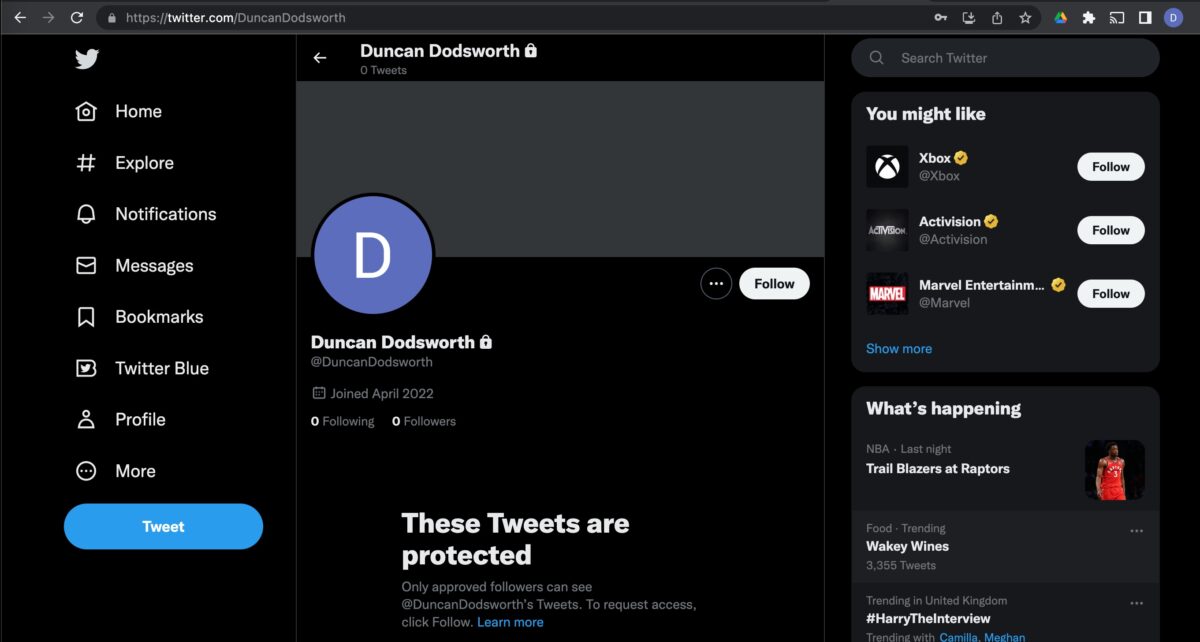This screenshot has width=1200, height=642.
Task: Click the Twitter Blue icon
Action: [x=87, y=368]
